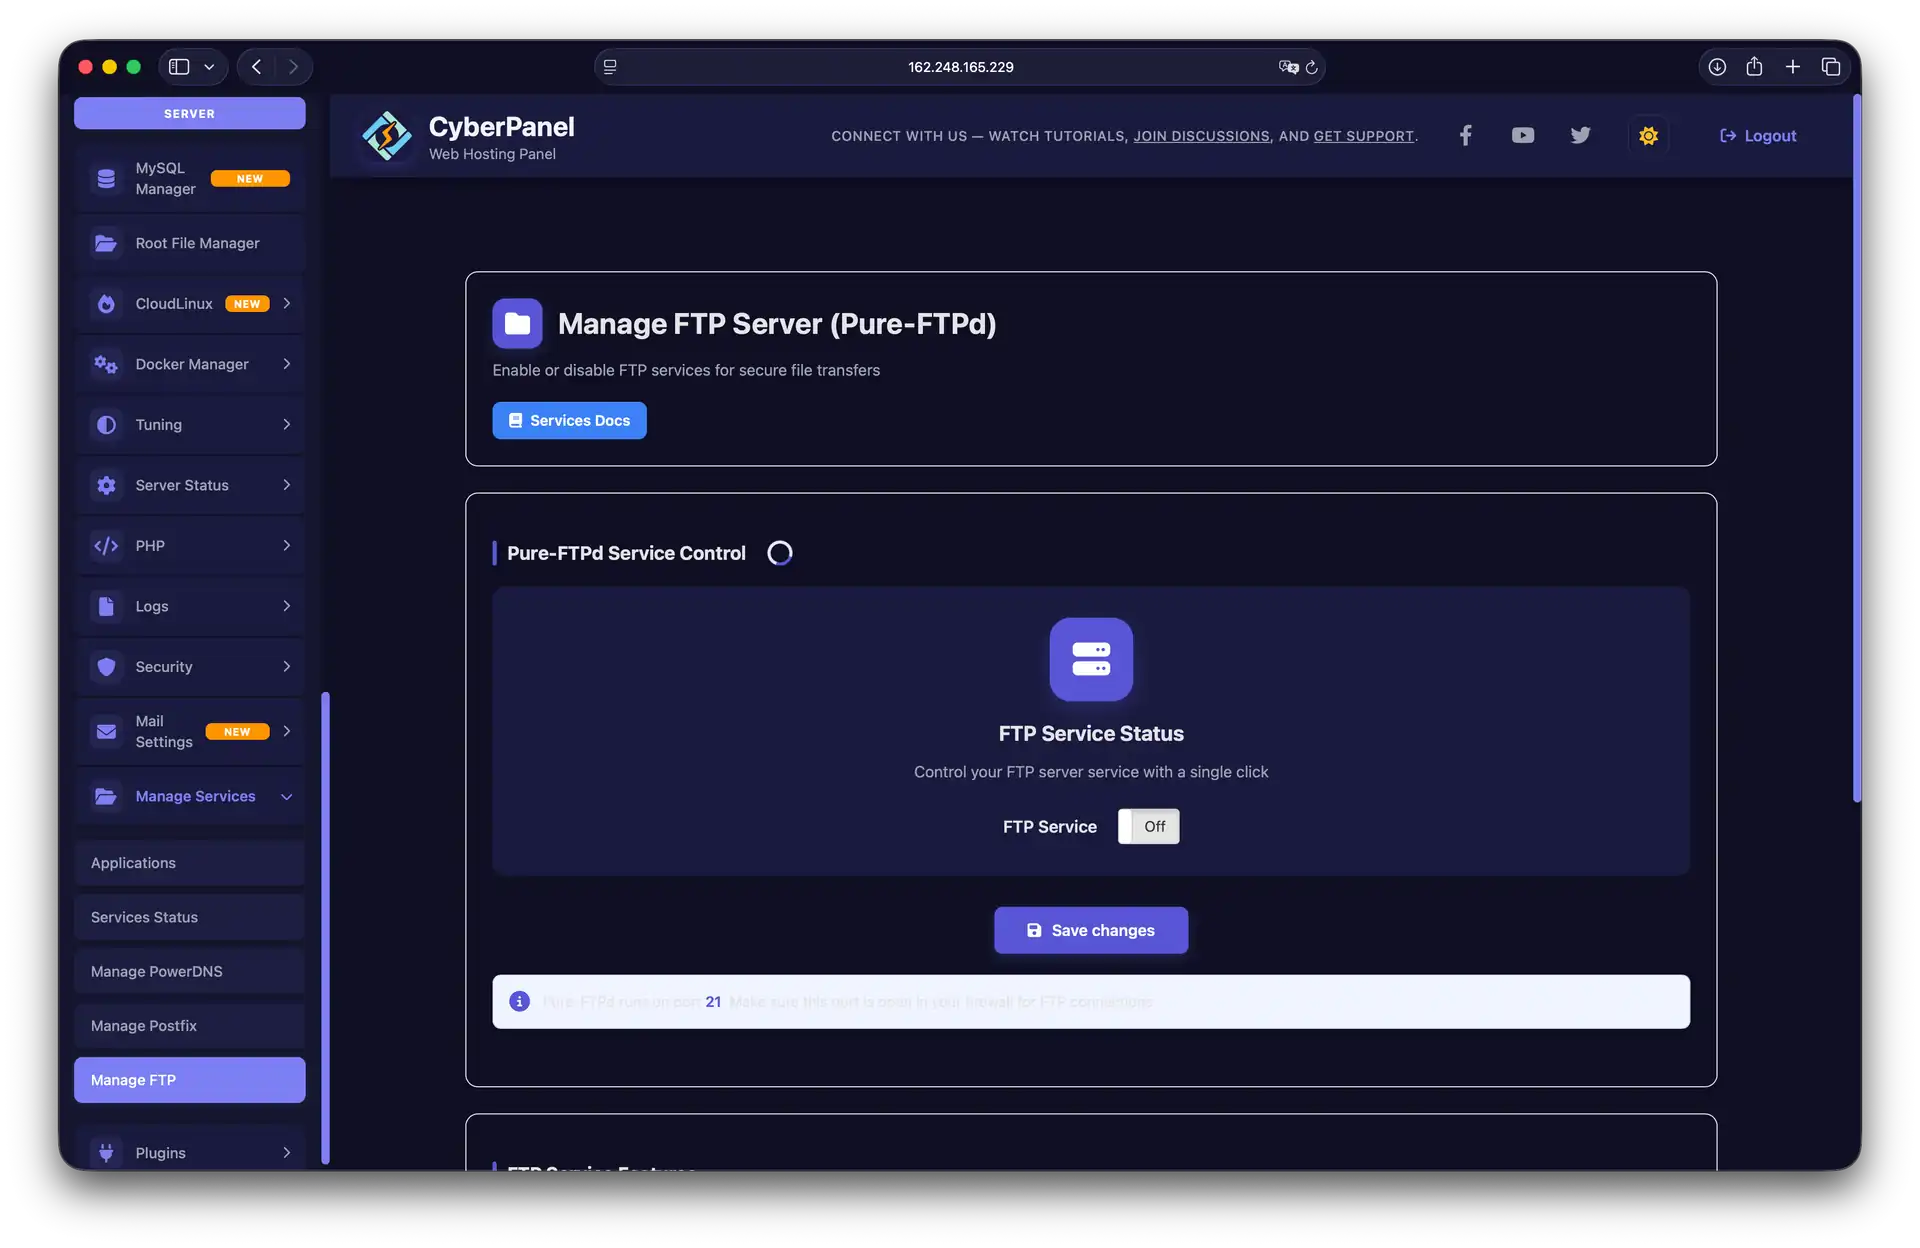Image resolution: width=1920 pixels, height=1248 pixels.
Task: Open the MySQL Manager database icon
Action: [106, 178]
